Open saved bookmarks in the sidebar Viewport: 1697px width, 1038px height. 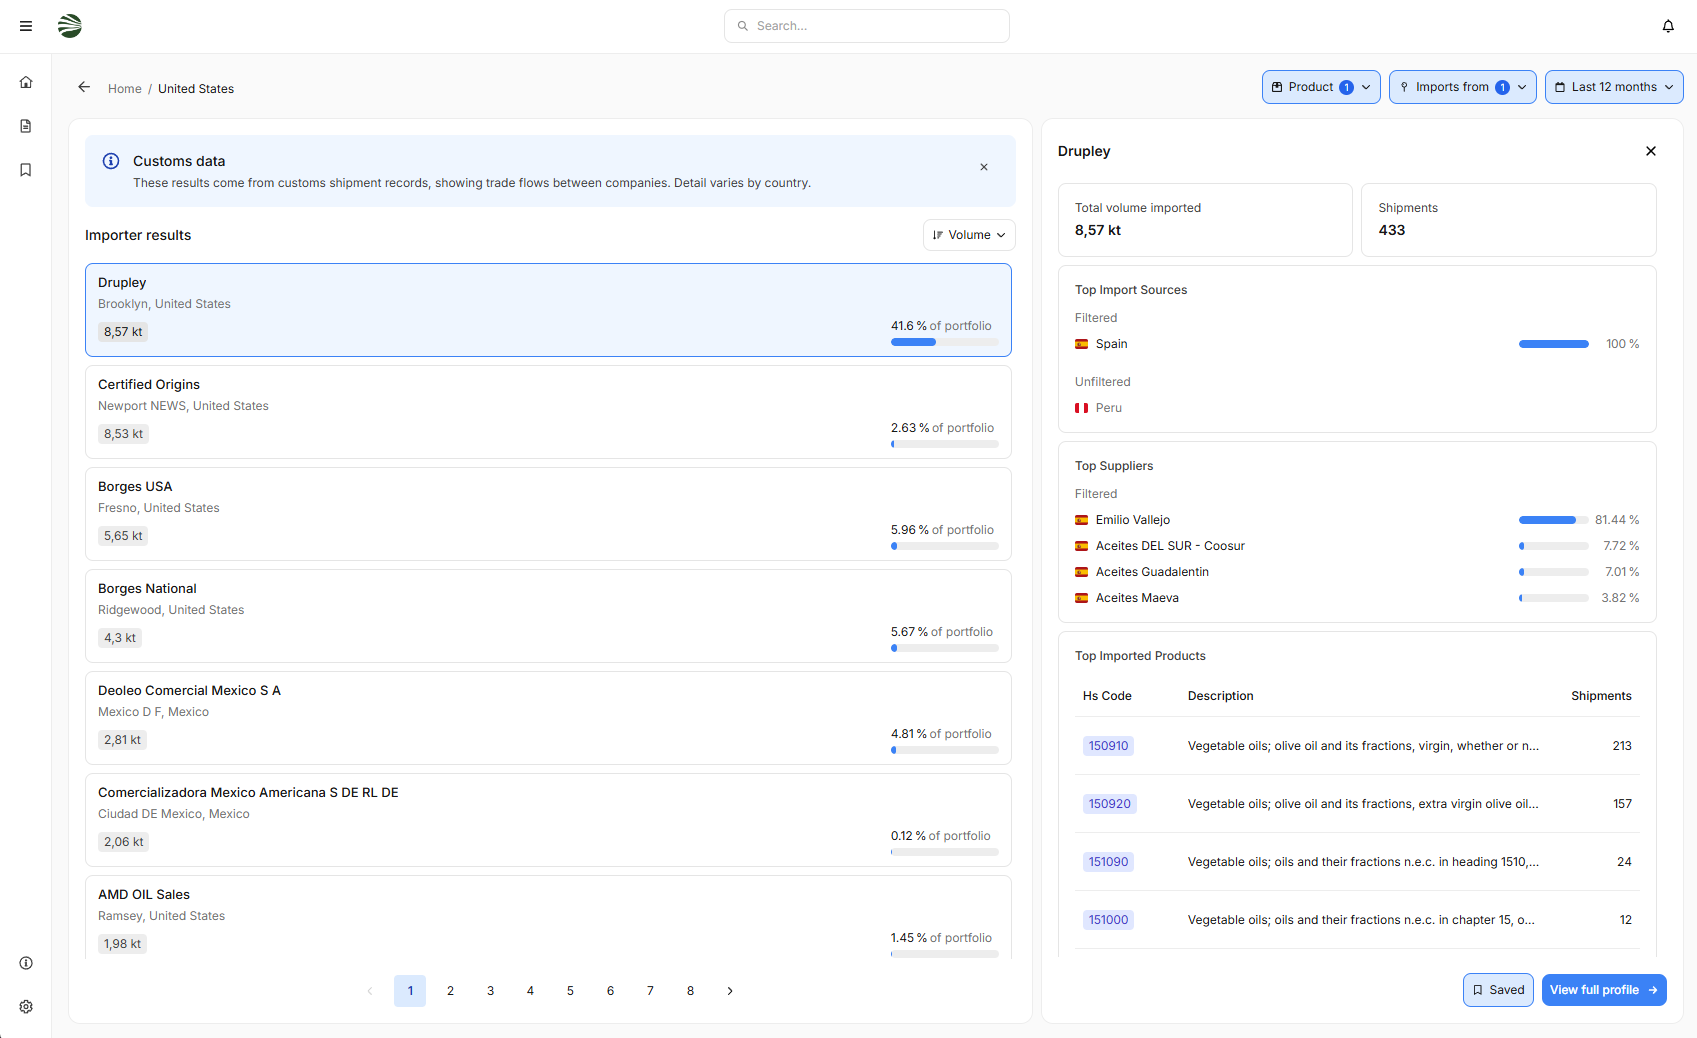click(x=26, y=170)
